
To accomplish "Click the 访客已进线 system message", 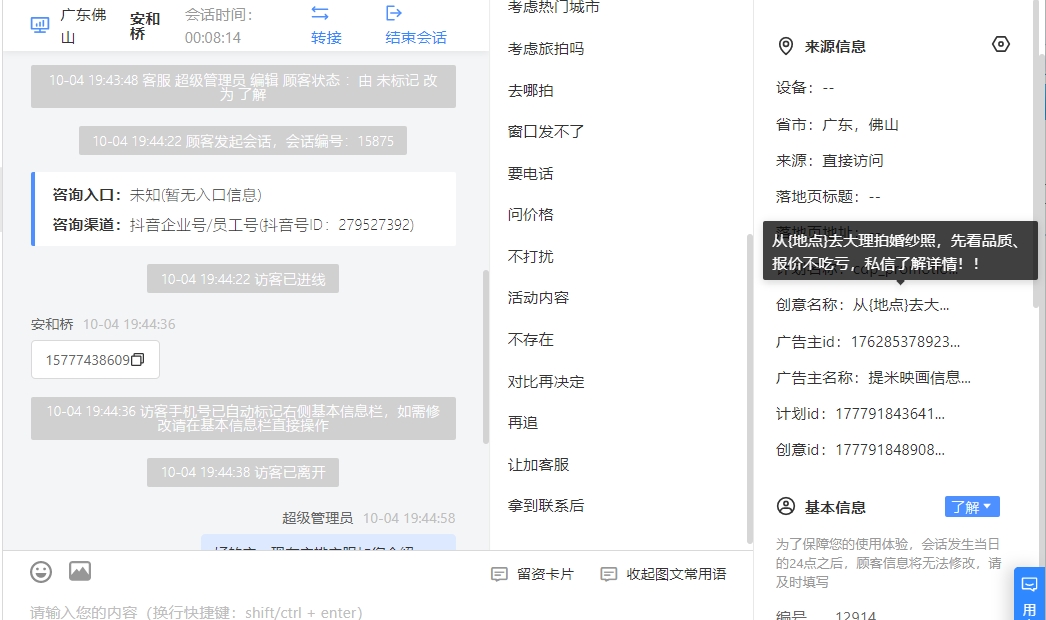I will click(x=243, y=279).
